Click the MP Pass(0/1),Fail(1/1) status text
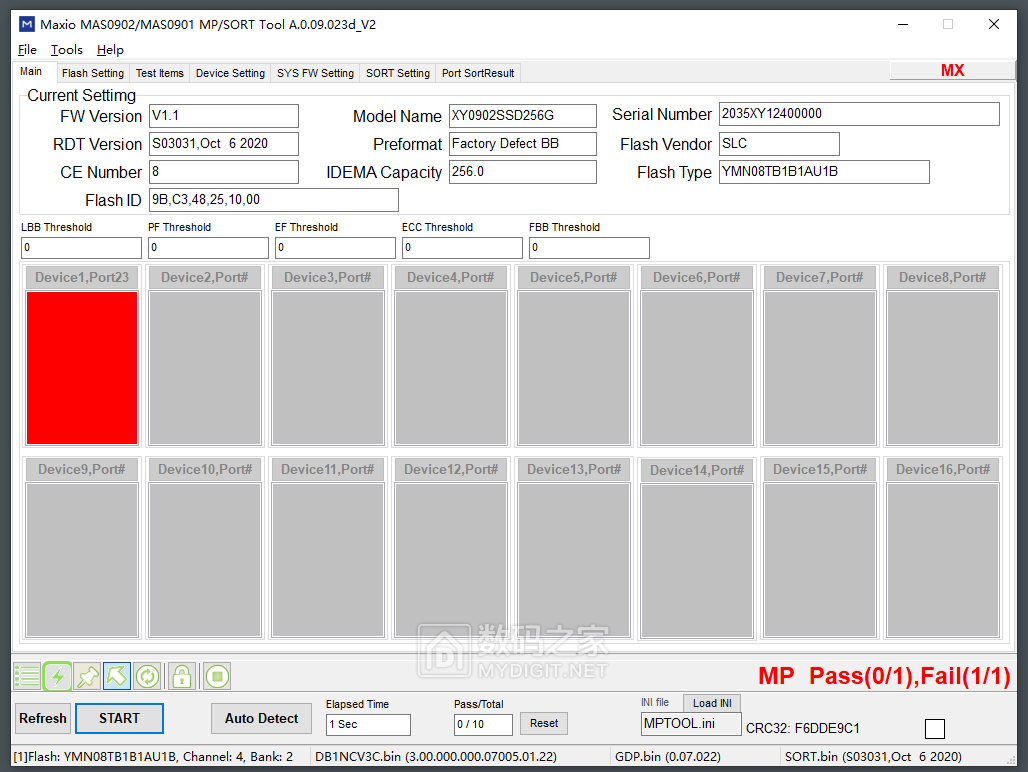 tap(884, 676)
